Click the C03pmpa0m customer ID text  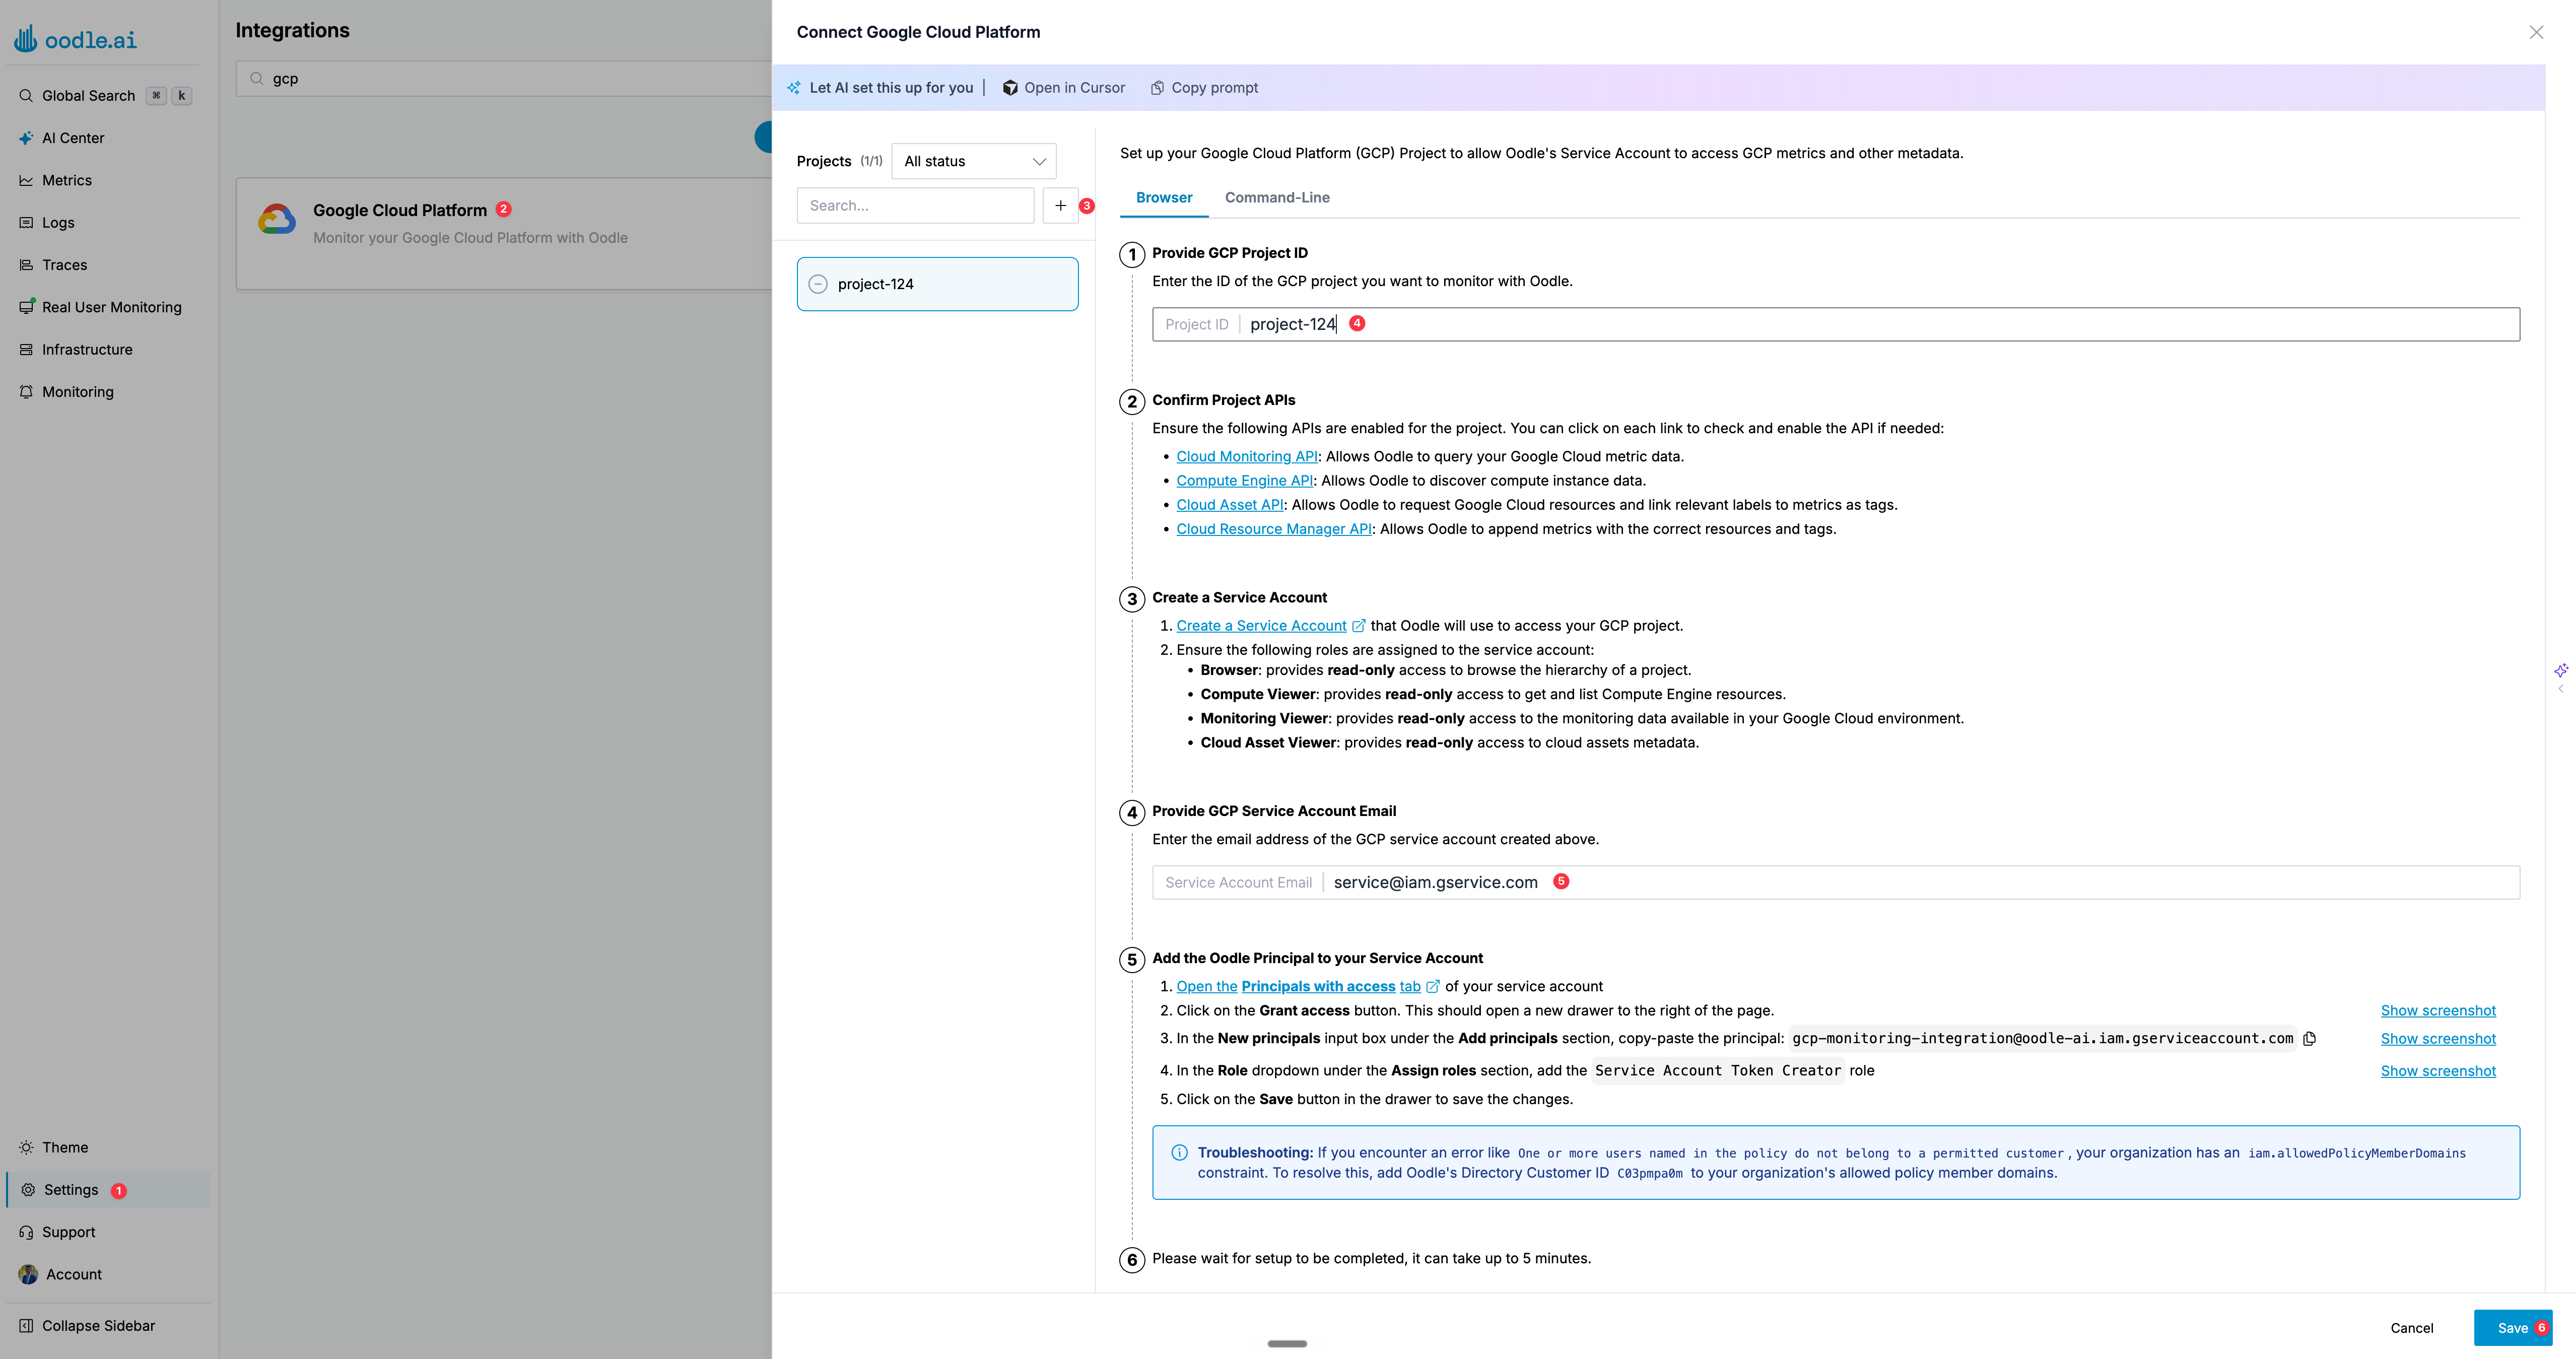1649,1174
